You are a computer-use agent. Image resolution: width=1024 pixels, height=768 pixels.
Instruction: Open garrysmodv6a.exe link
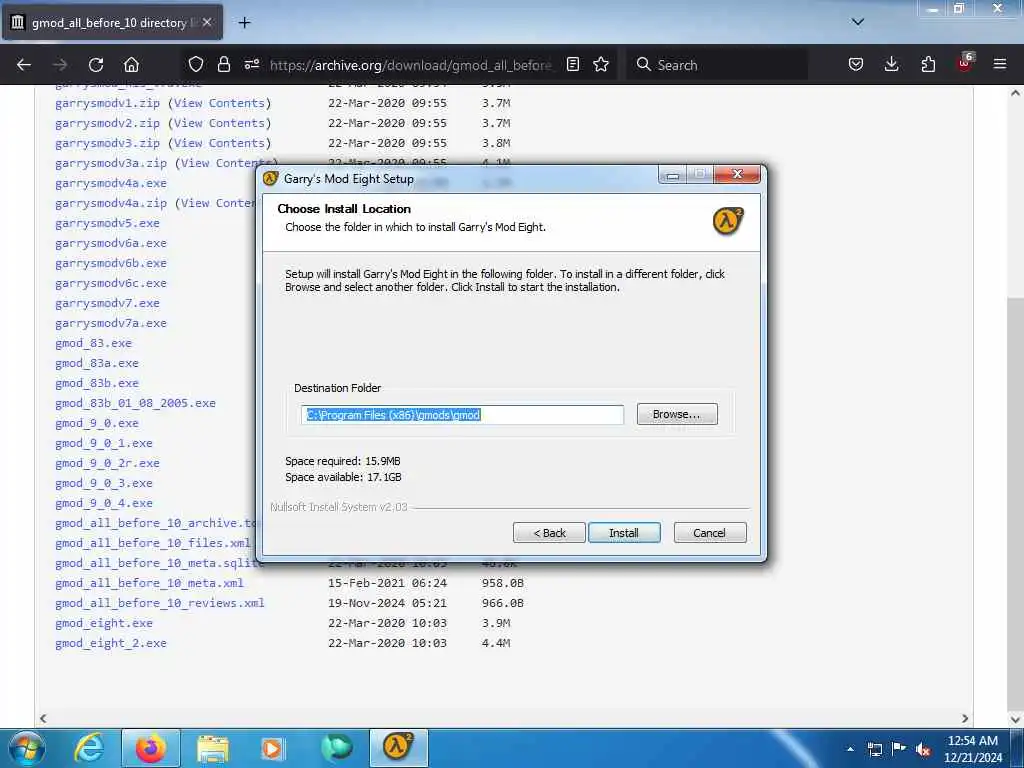coord(111,243)
